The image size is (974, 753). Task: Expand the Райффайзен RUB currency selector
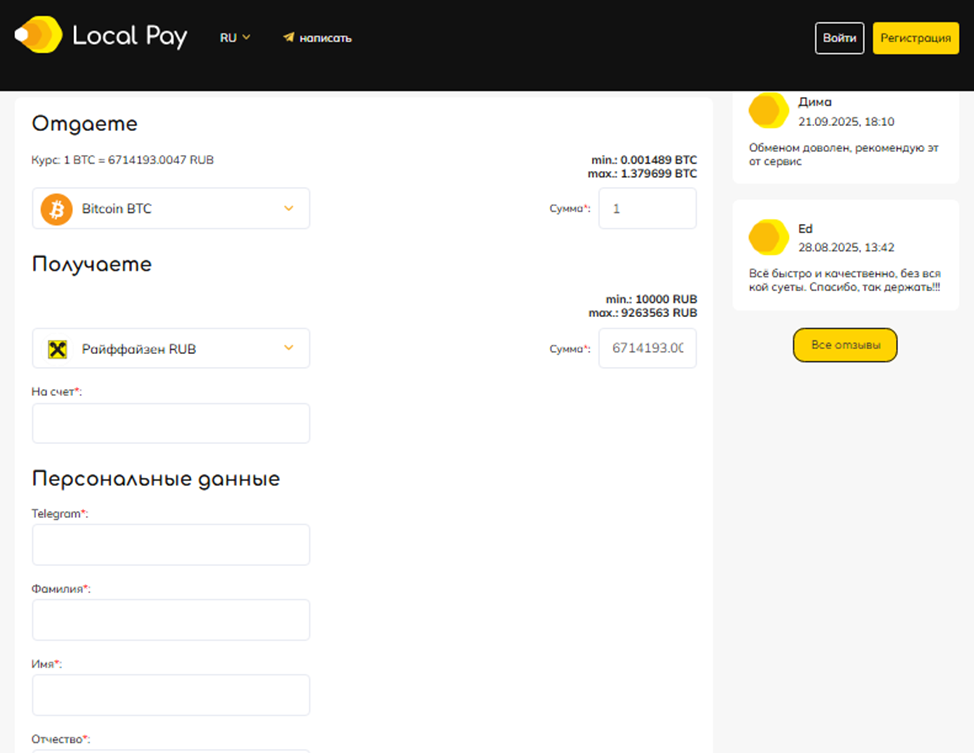[171, 349]
